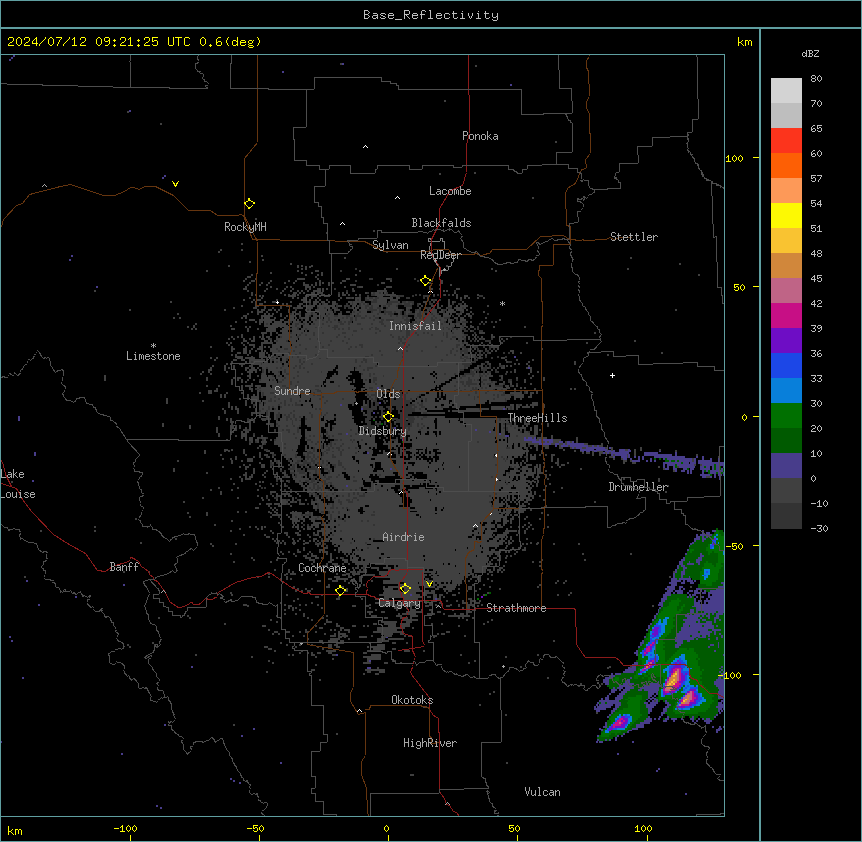Click the horizontal purple echo band near Drumheller
This screenshot has height=842, width=862.
coord(624,454)
